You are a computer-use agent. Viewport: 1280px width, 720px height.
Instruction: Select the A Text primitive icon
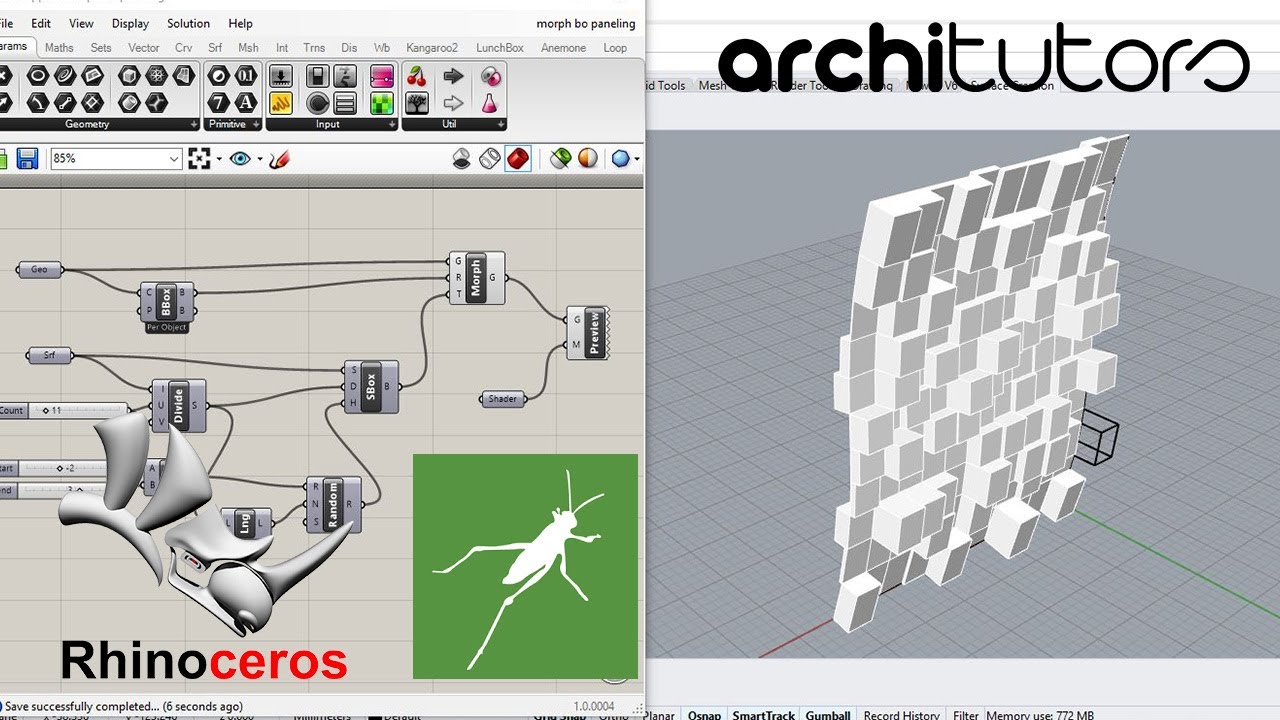click(246, 103)
